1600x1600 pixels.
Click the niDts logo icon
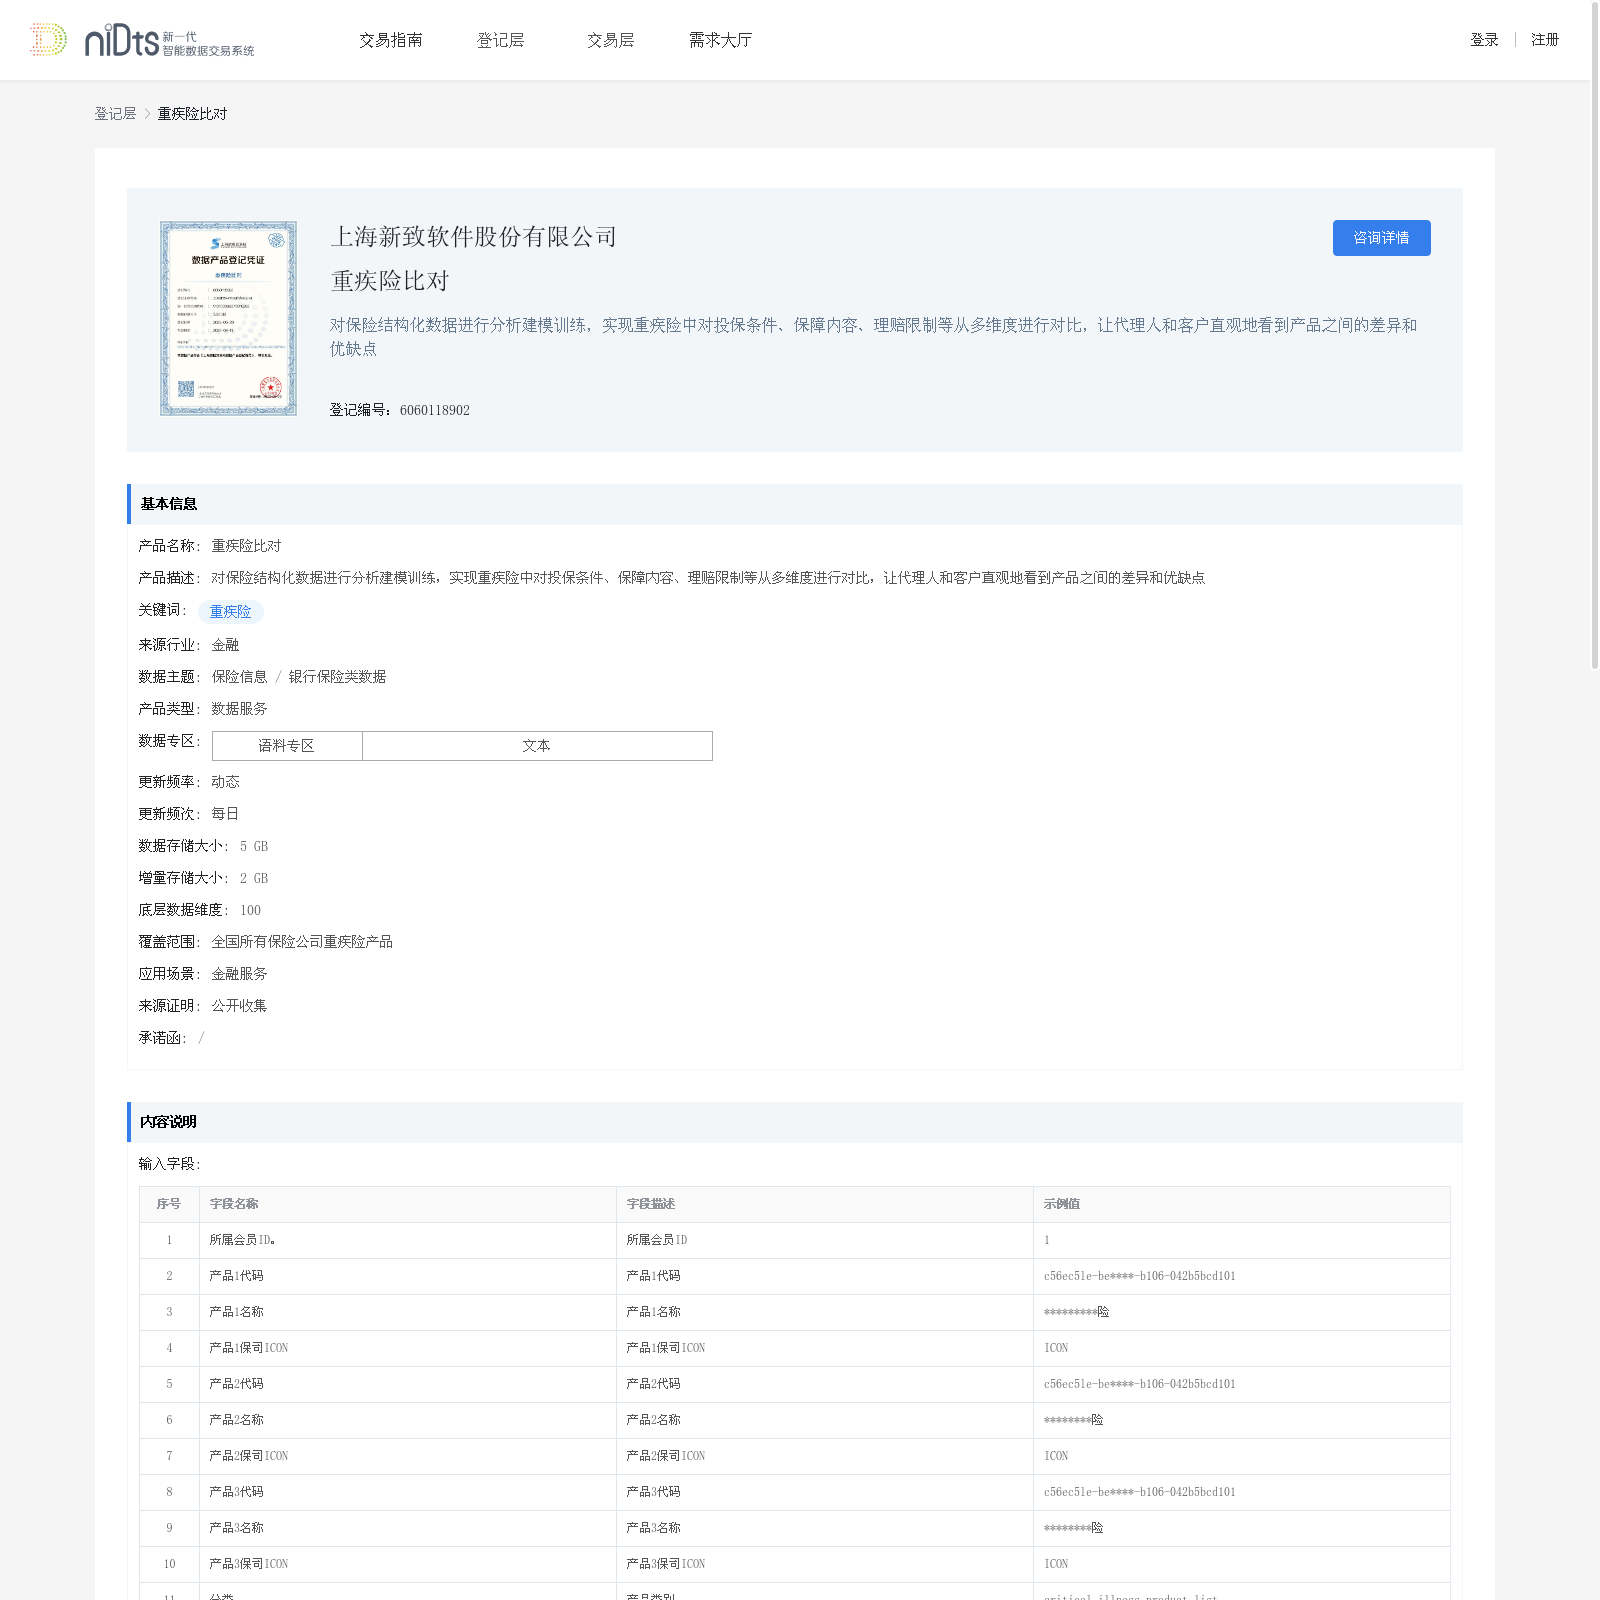[48, 40]
